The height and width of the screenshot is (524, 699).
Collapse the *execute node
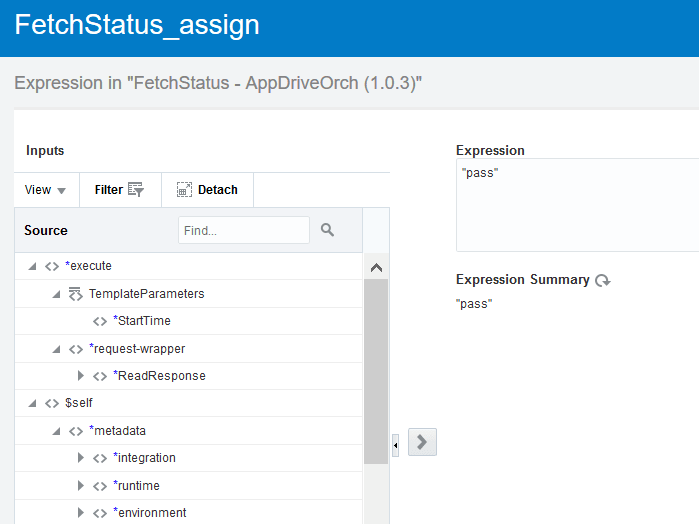[x=32, y=266]
